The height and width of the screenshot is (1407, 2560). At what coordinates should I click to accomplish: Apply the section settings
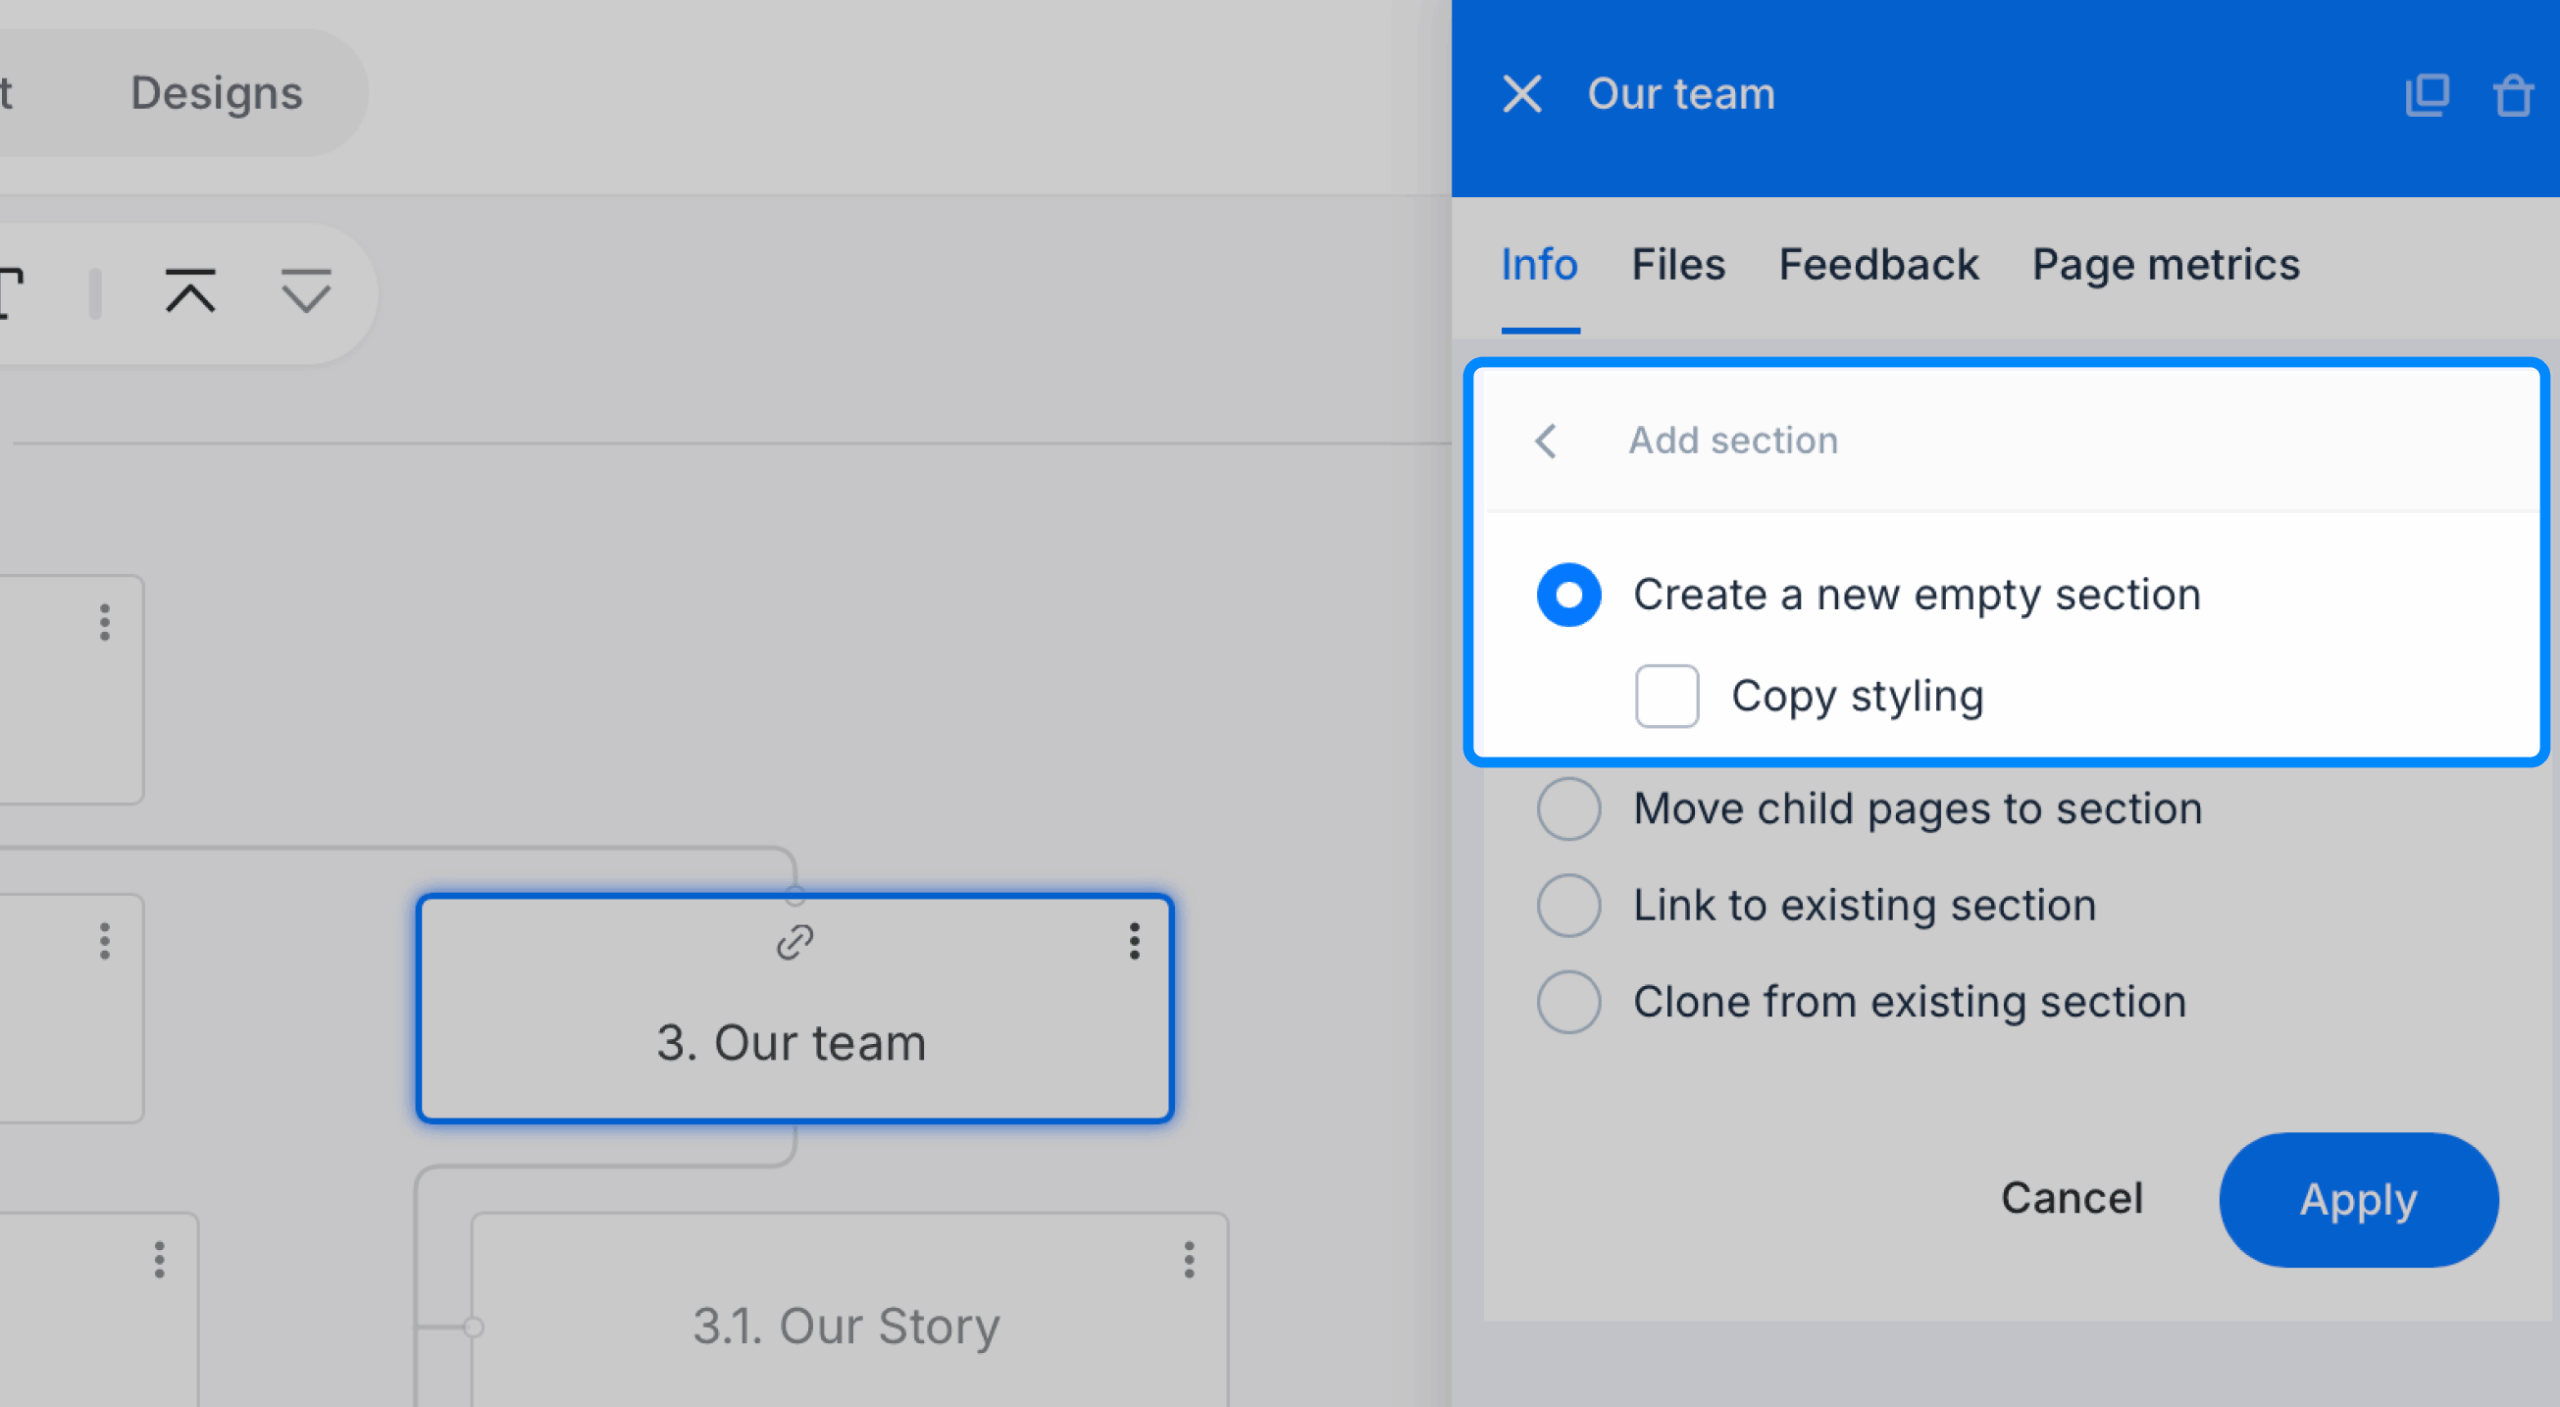point(2358,1199)
